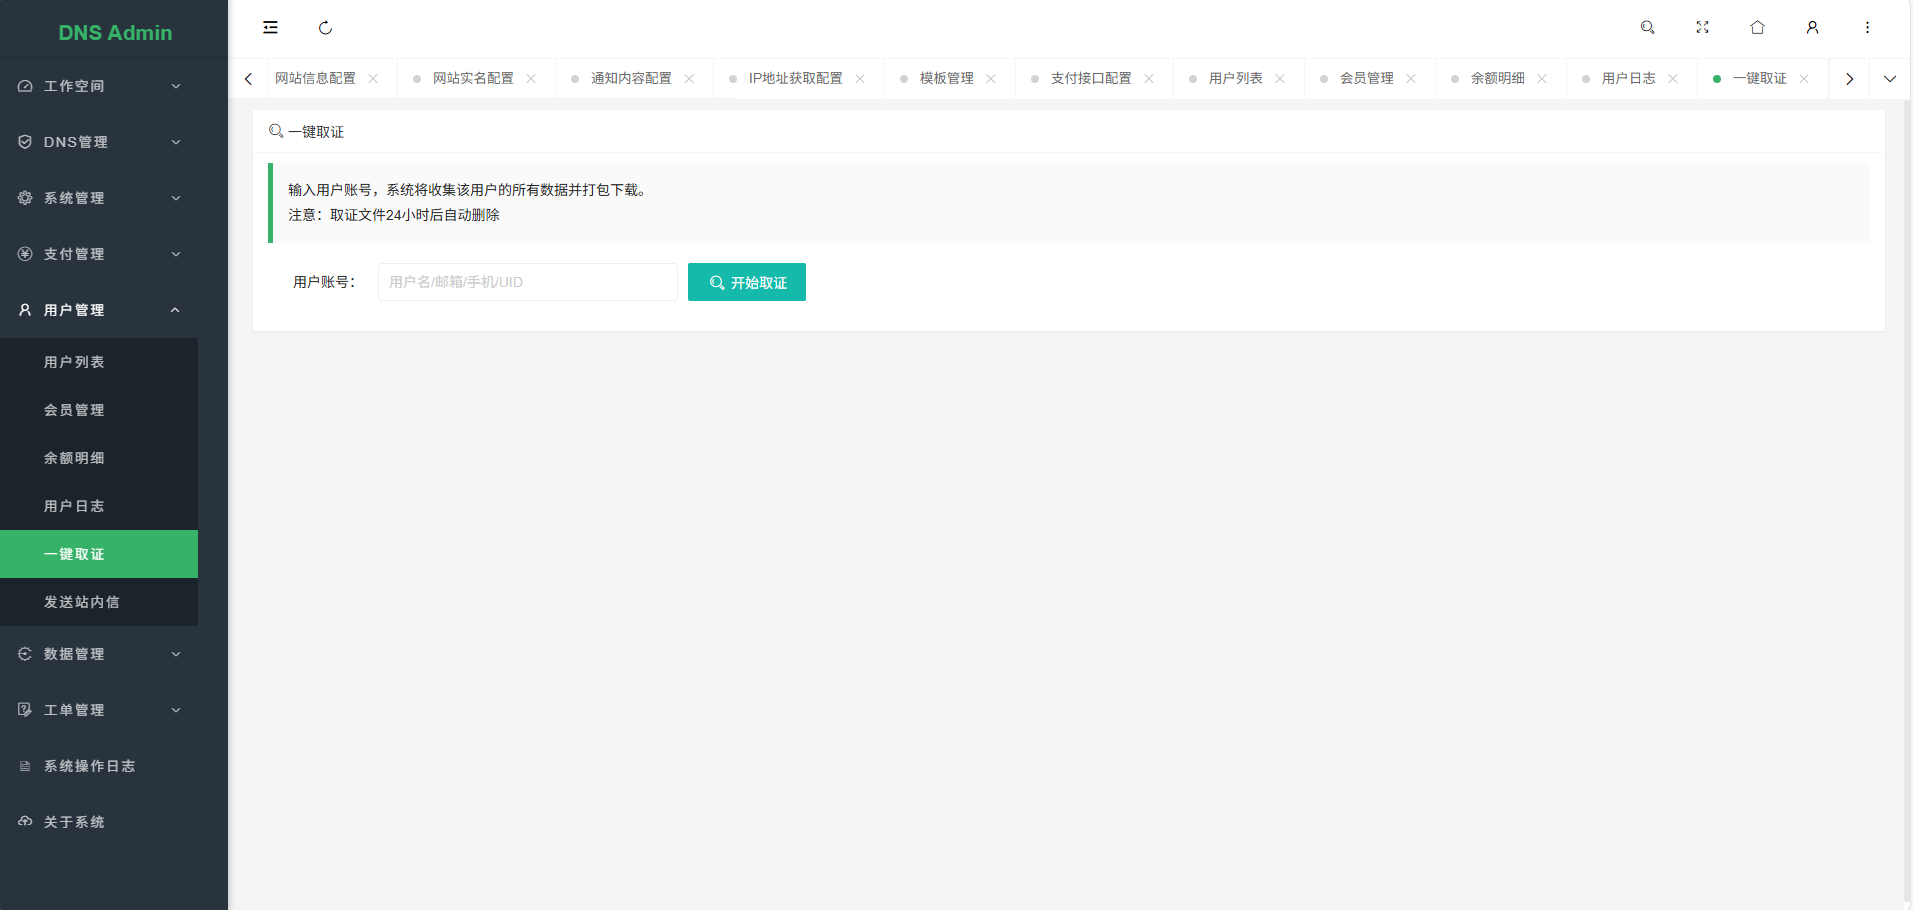Click the 用户账号 input field

527,282
